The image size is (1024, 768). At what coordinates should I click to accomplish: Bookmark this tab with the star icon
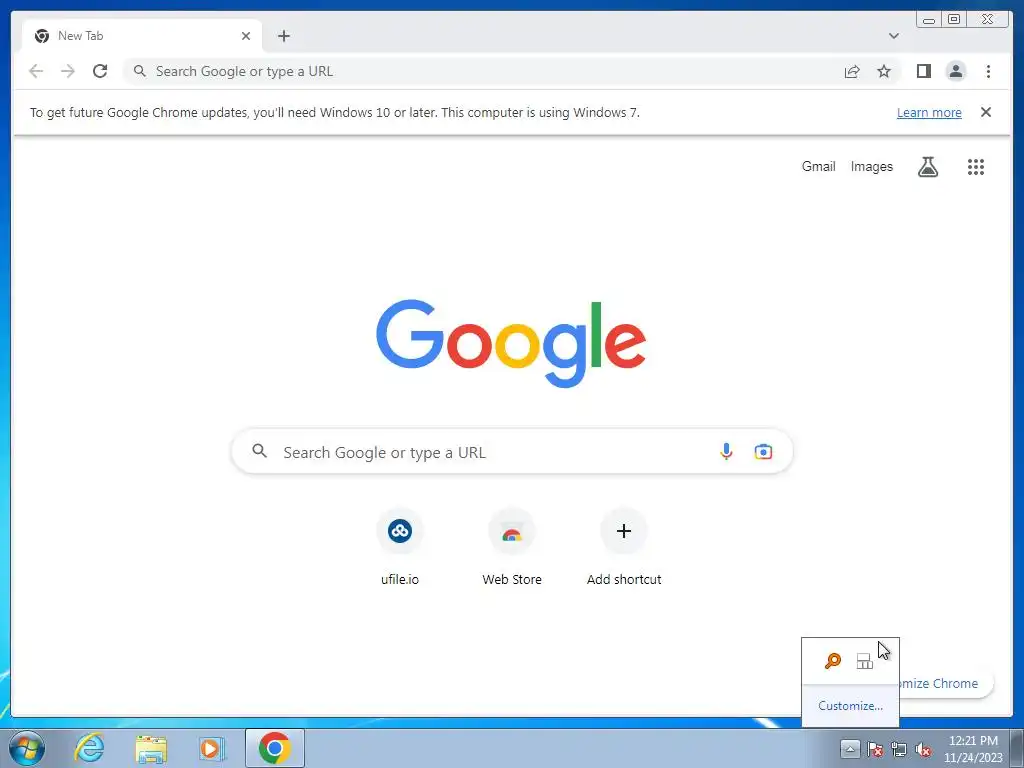click(x=884, y=71)
